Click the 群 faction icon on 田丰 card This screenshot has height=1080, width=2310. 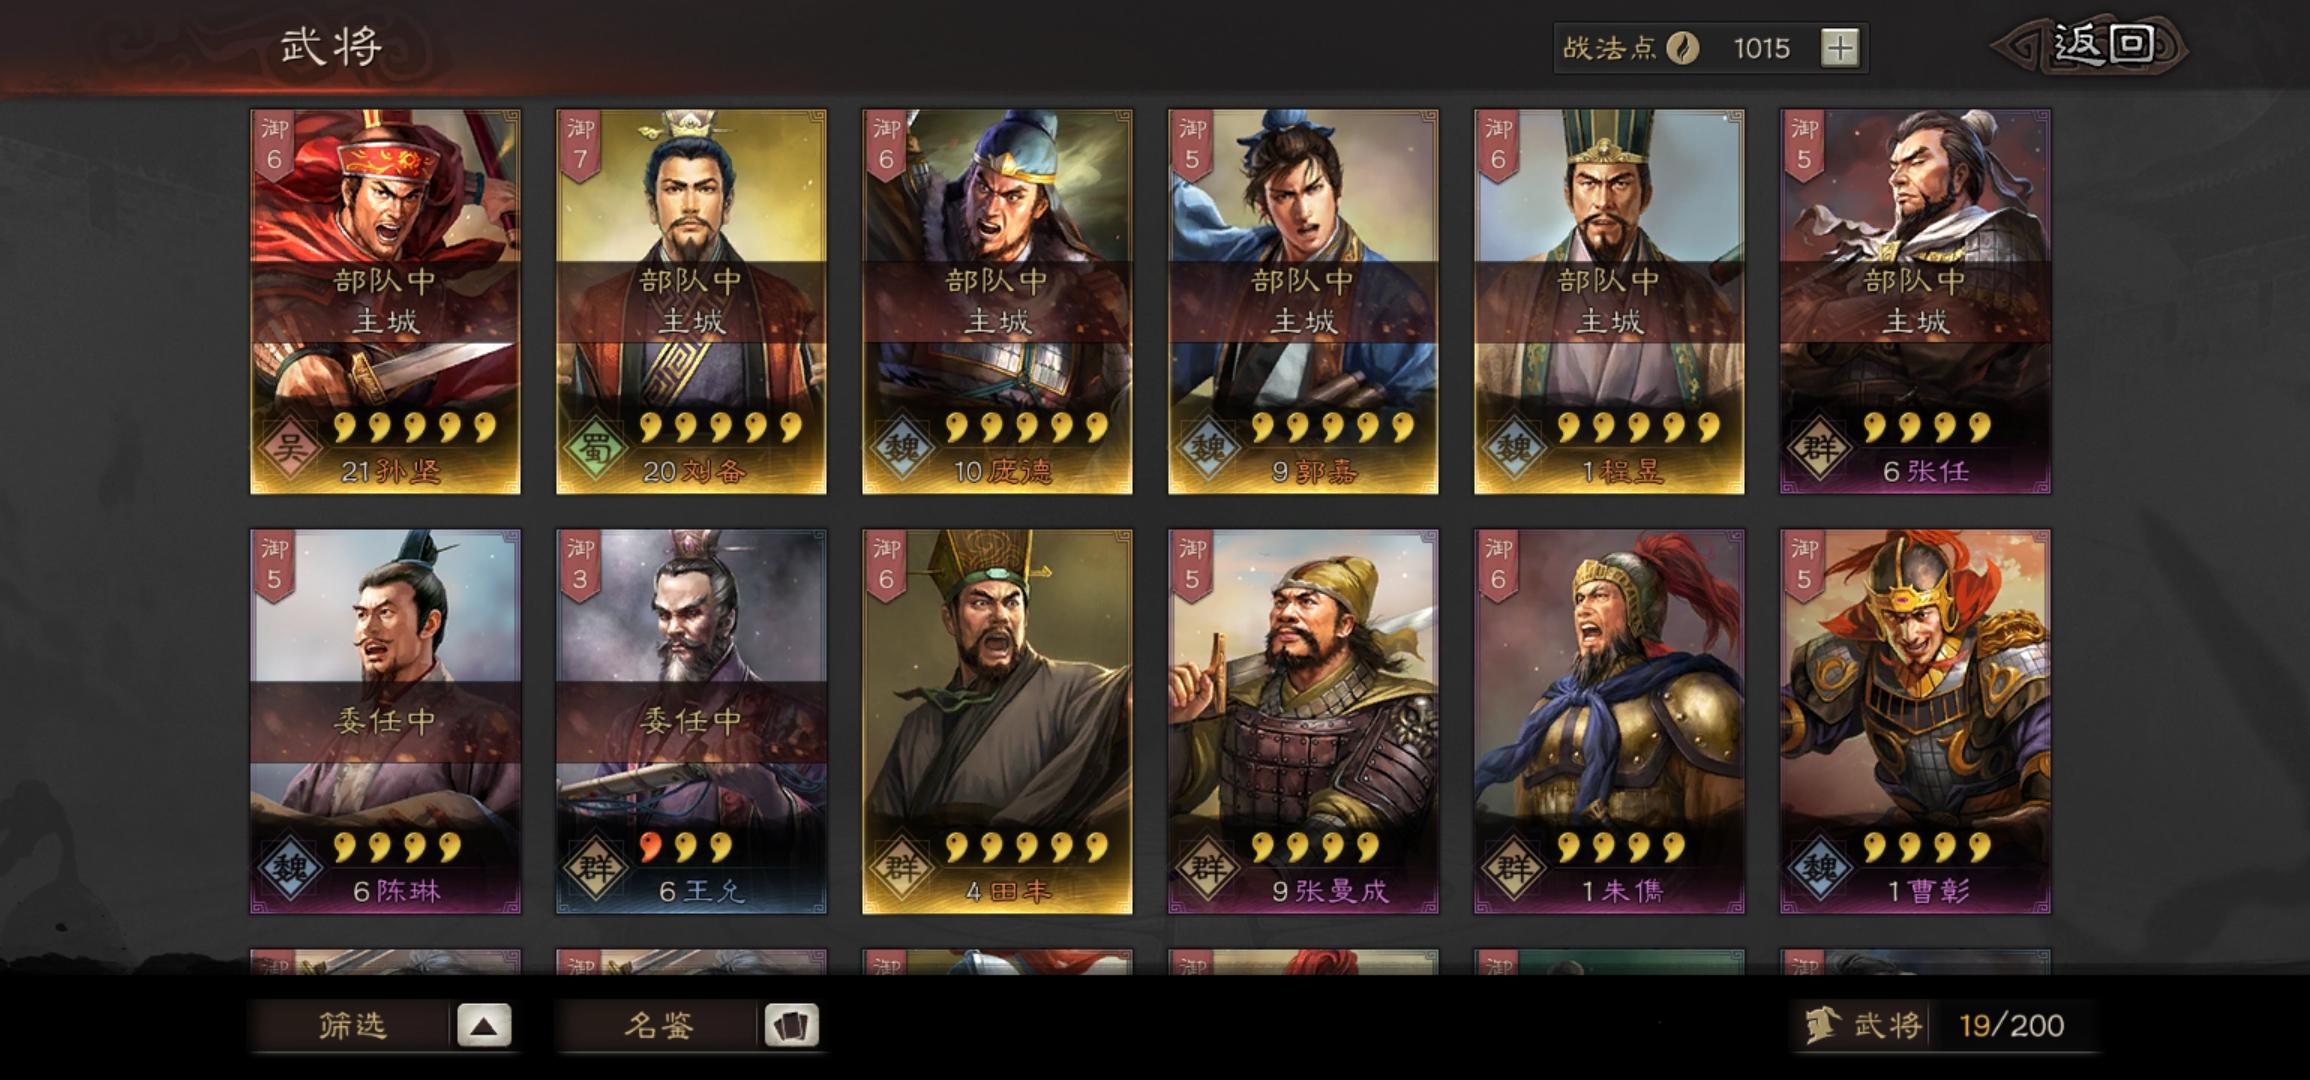tap(902, 867)
